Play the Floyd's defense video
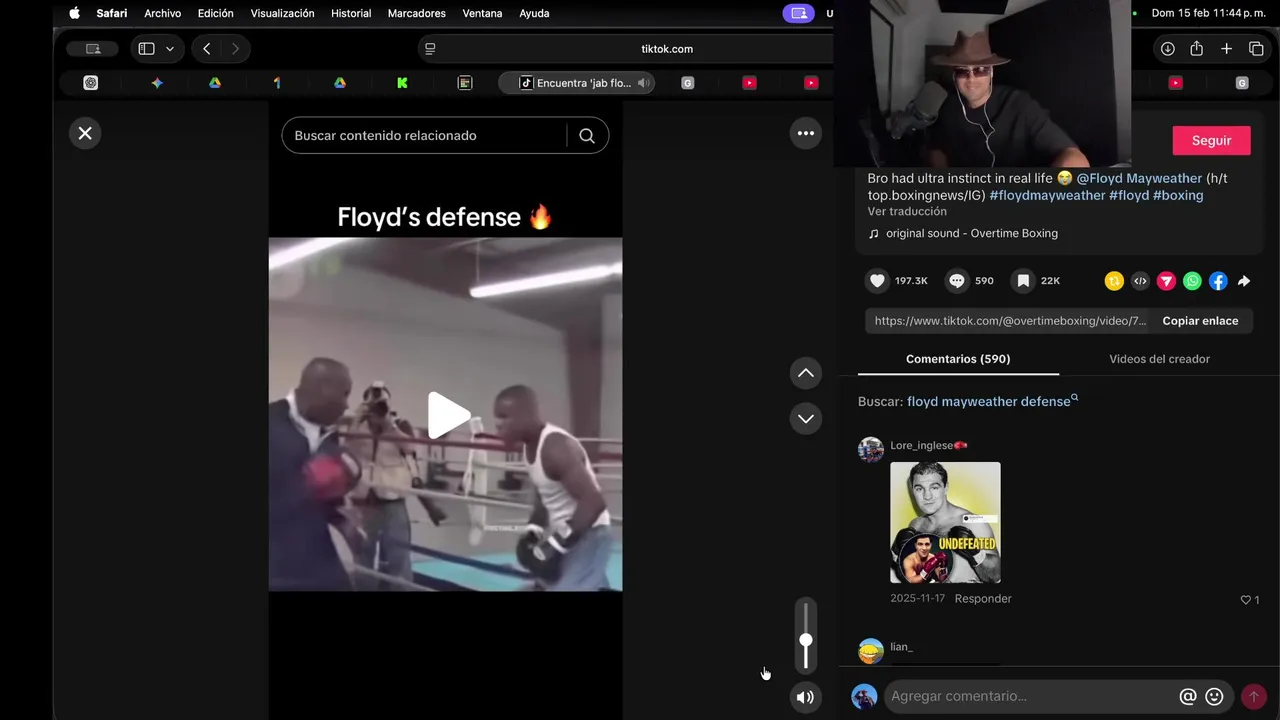This screenshot has height=720, width=1280. (x=449, y=415)
